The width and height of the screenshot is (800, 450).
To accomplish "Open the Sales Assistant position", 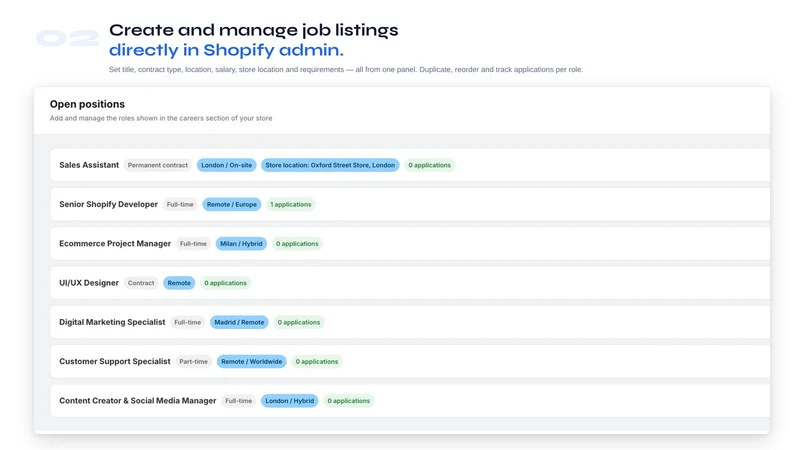I will pos(89,165).
